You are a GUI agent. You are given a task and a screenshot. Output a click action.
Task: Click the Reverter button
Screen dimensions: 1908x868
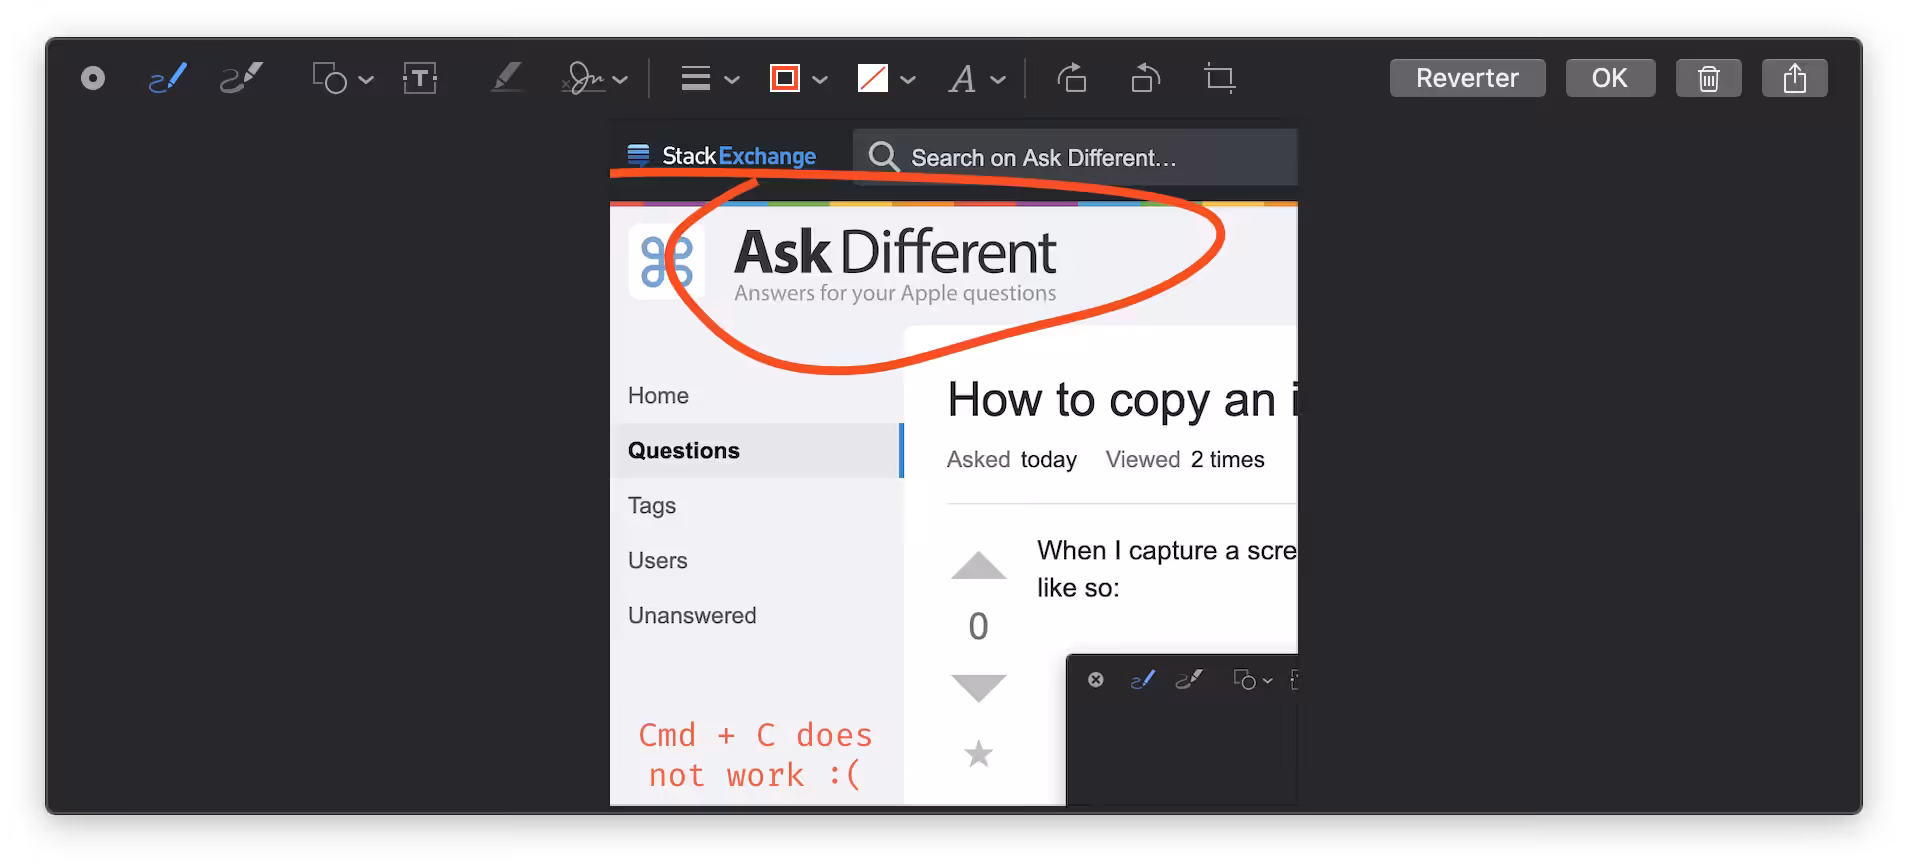coord(1467,78)
